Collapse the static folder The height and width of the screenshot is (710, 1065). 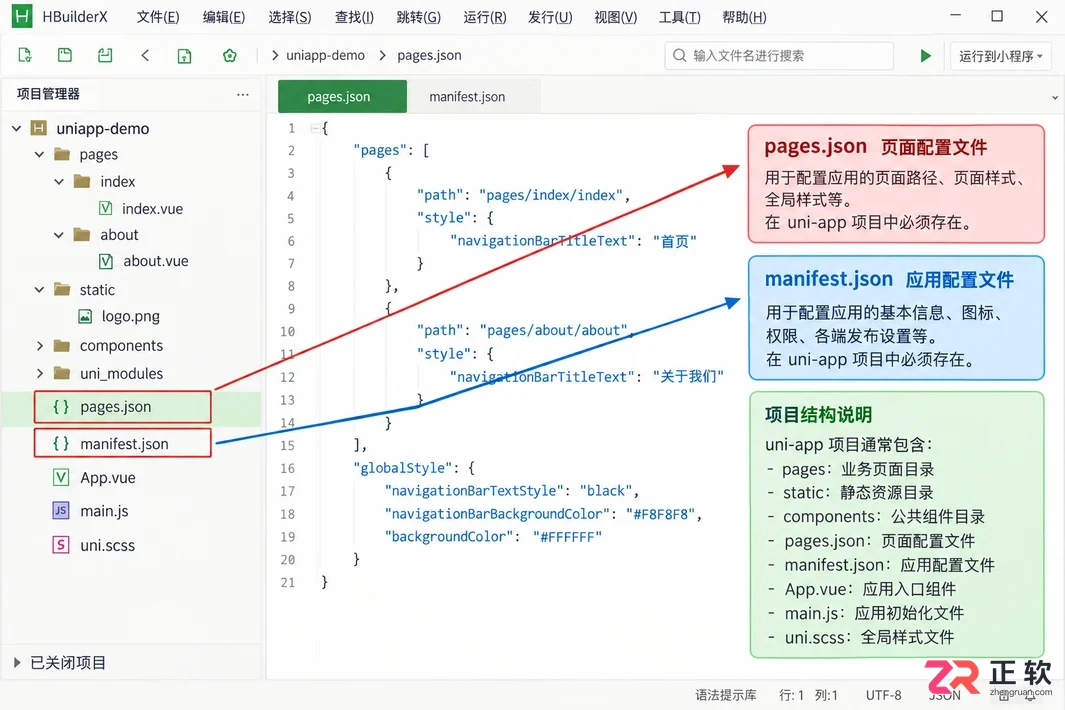[39, 289]
